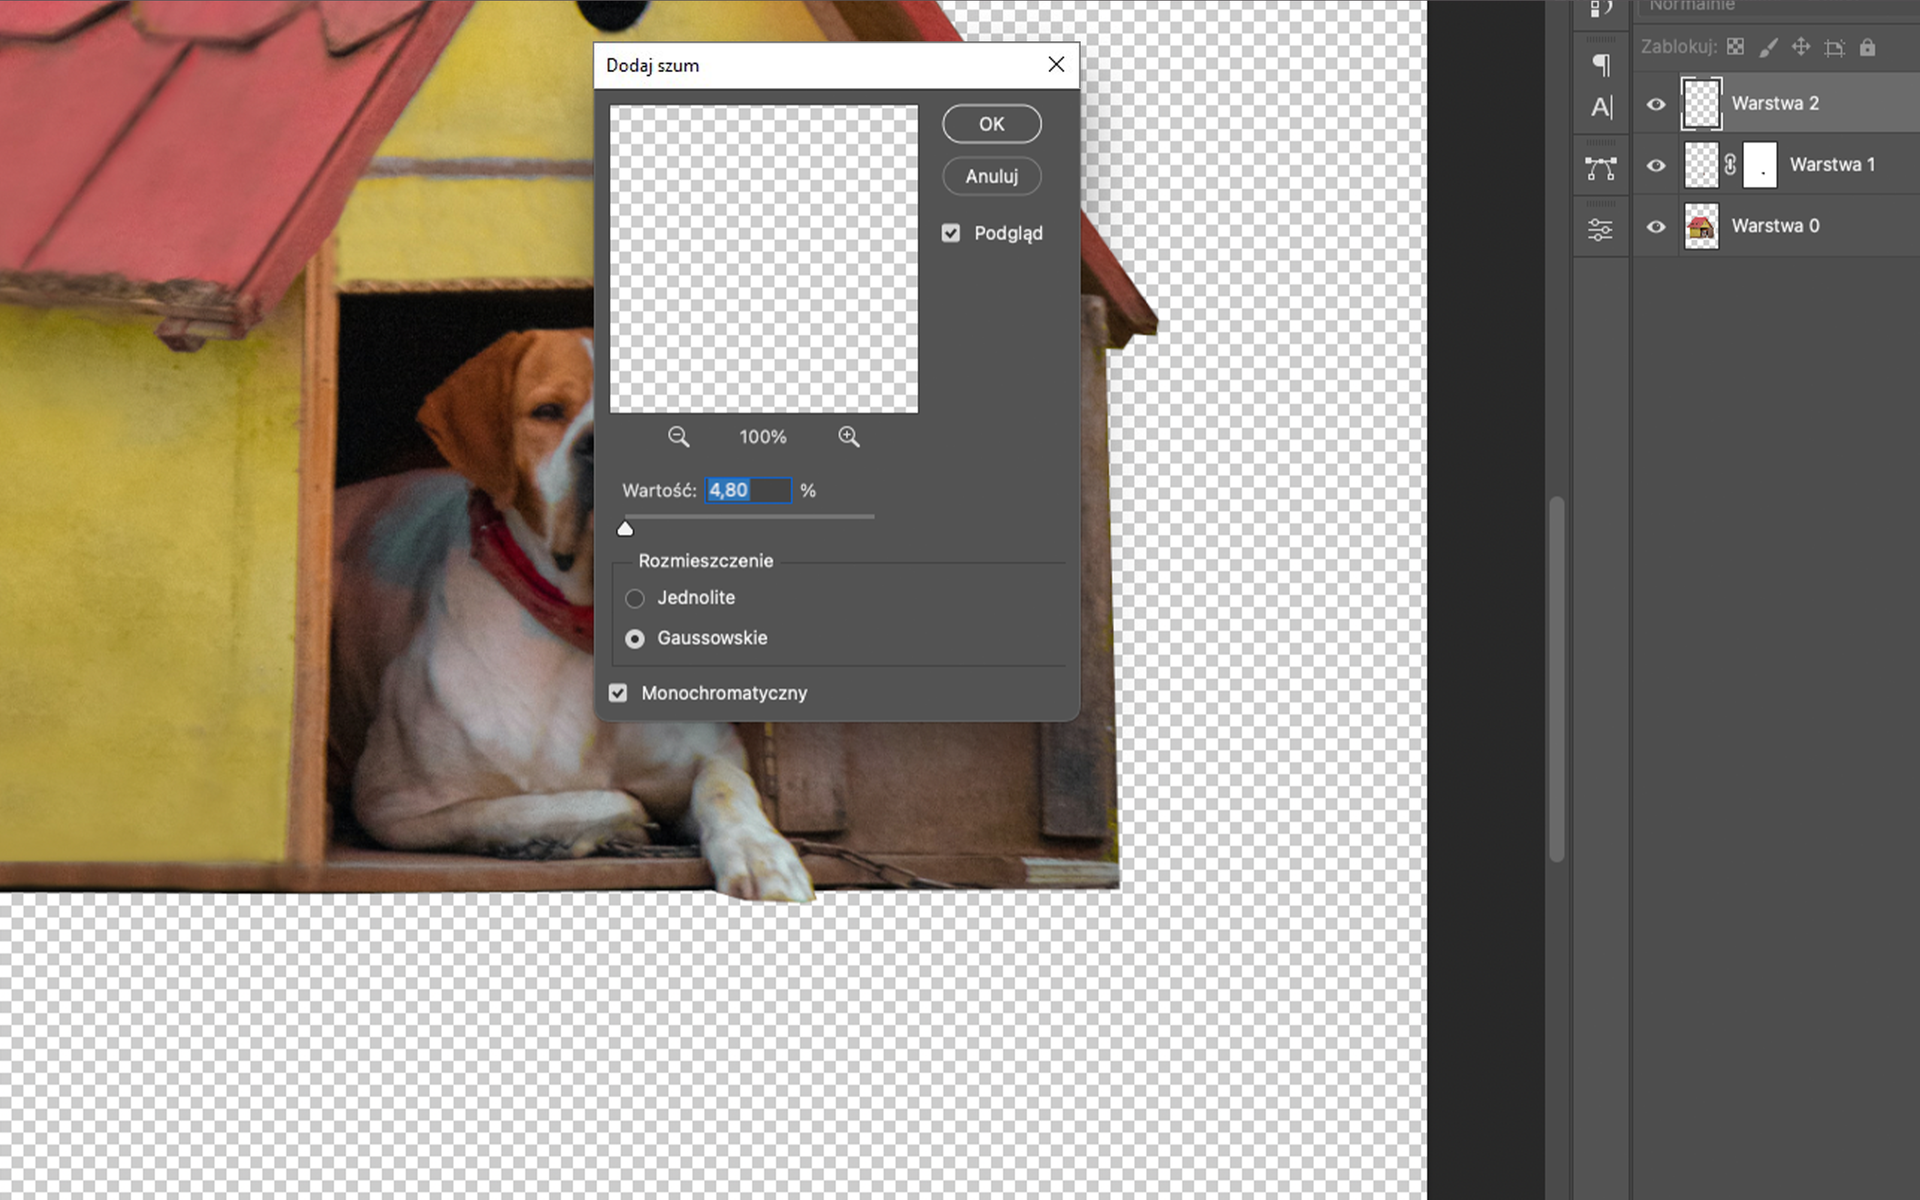Enable Monochromatyczny checkbox

pyautogui.click(x=618, y=691)
